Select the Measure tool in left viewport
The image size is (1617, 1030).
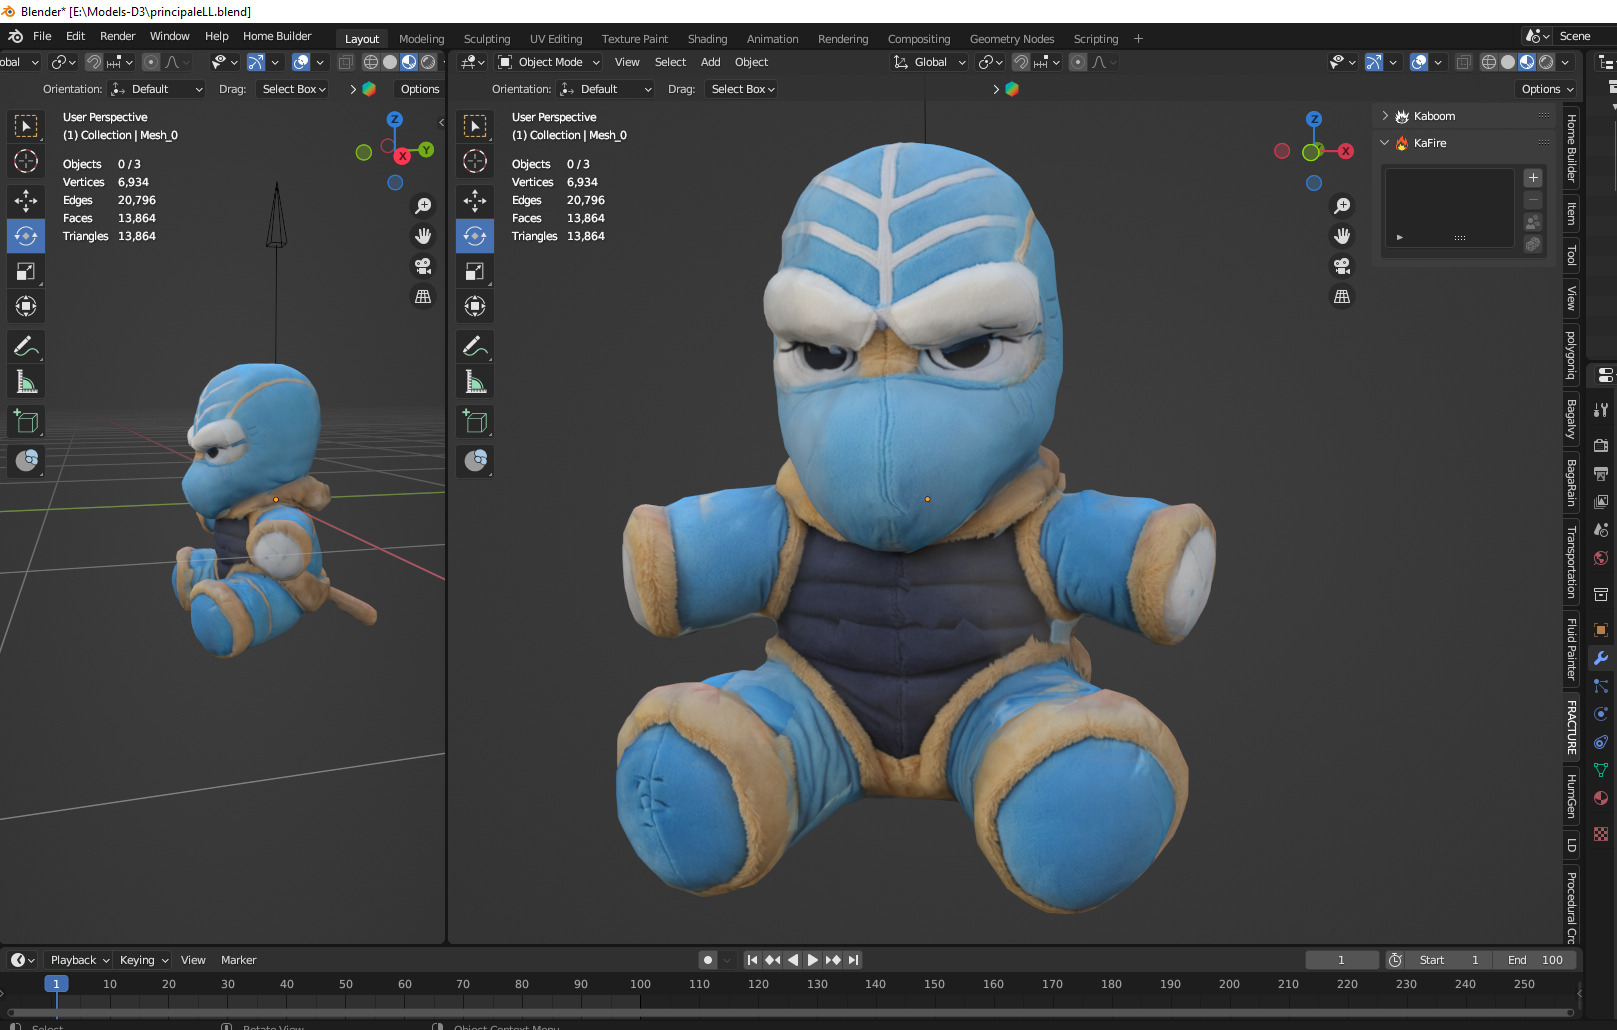[26, 382]
